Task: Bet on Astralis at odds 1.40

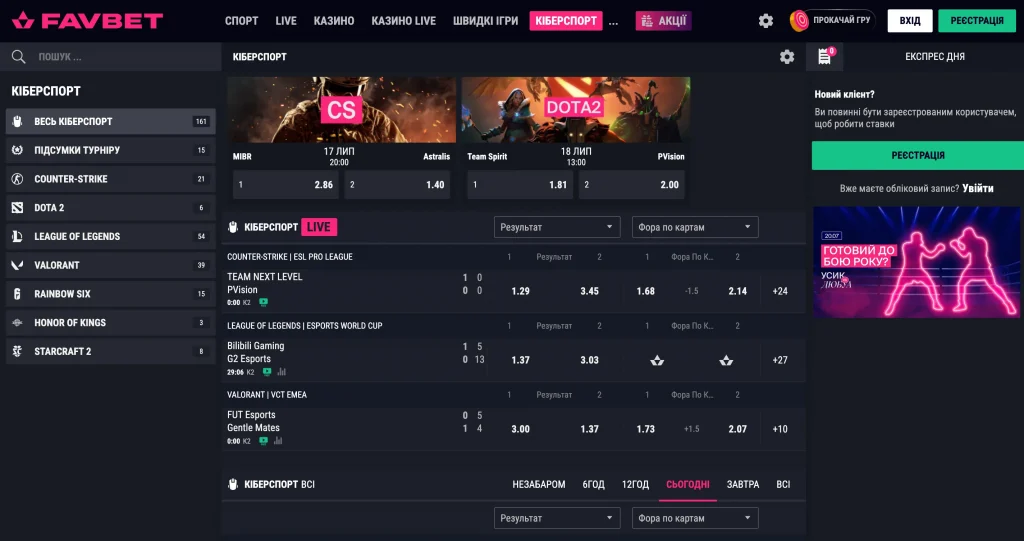Action: (398, 185)
